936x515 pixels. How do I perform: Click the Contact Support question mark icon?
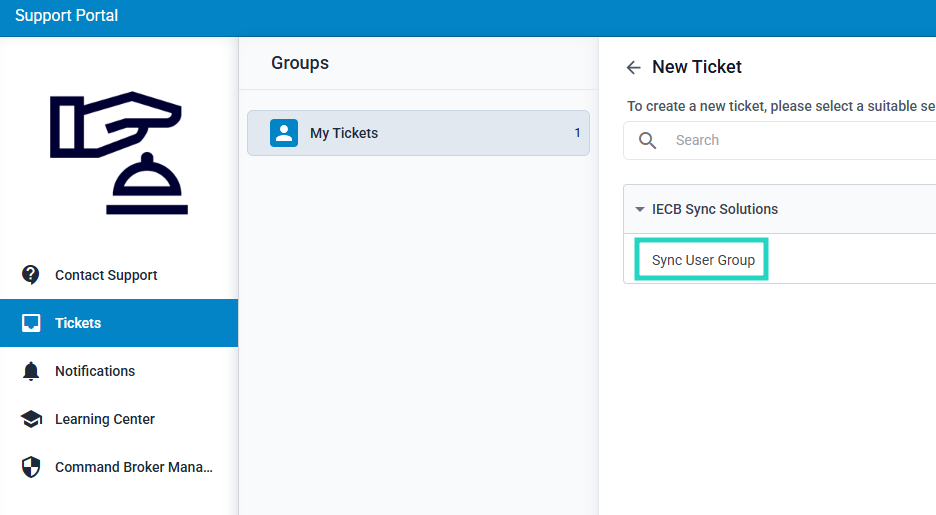pyautogui.click(x=31, y=275)
